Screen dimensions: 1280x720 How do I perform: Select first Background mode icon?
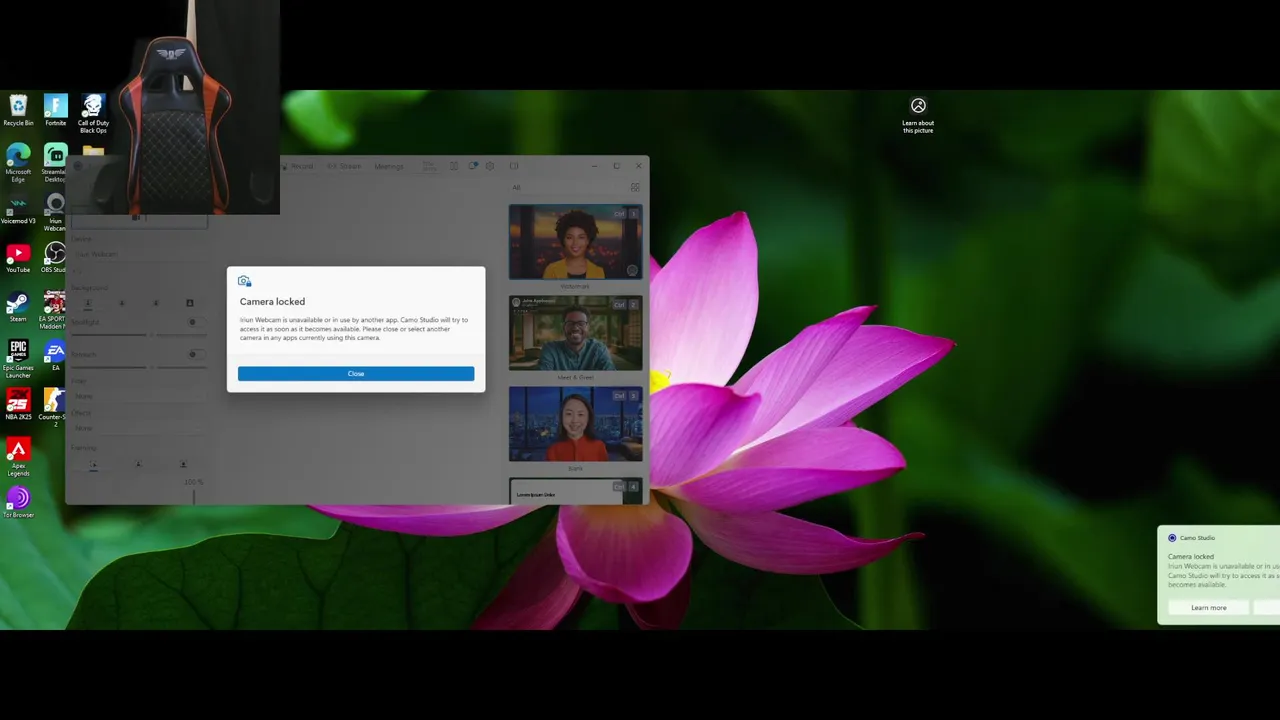click(x=88, y=303)
